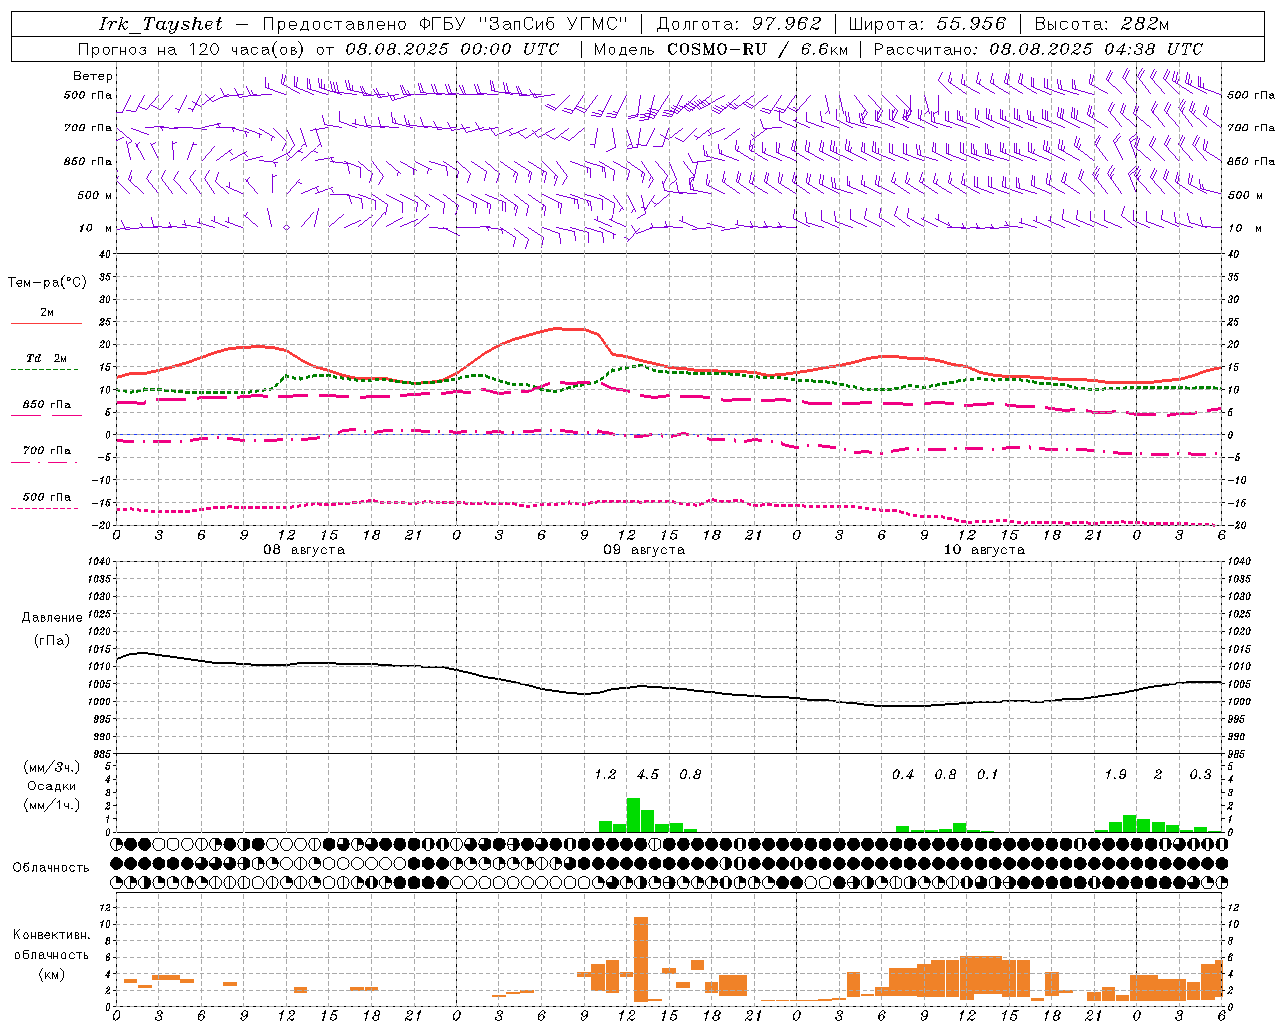Click the "1.9" three-hour precipitation value
Viewport: 1280px width, 1024px height.
point(1116,775)
